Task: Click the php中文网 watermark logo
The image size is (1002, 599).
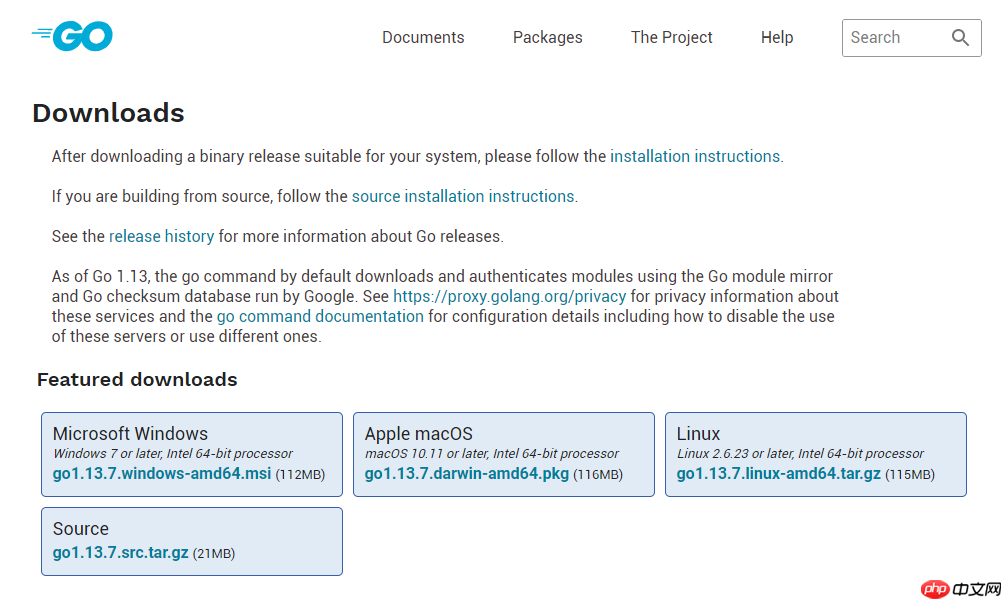Action: [x=961, y=589]
